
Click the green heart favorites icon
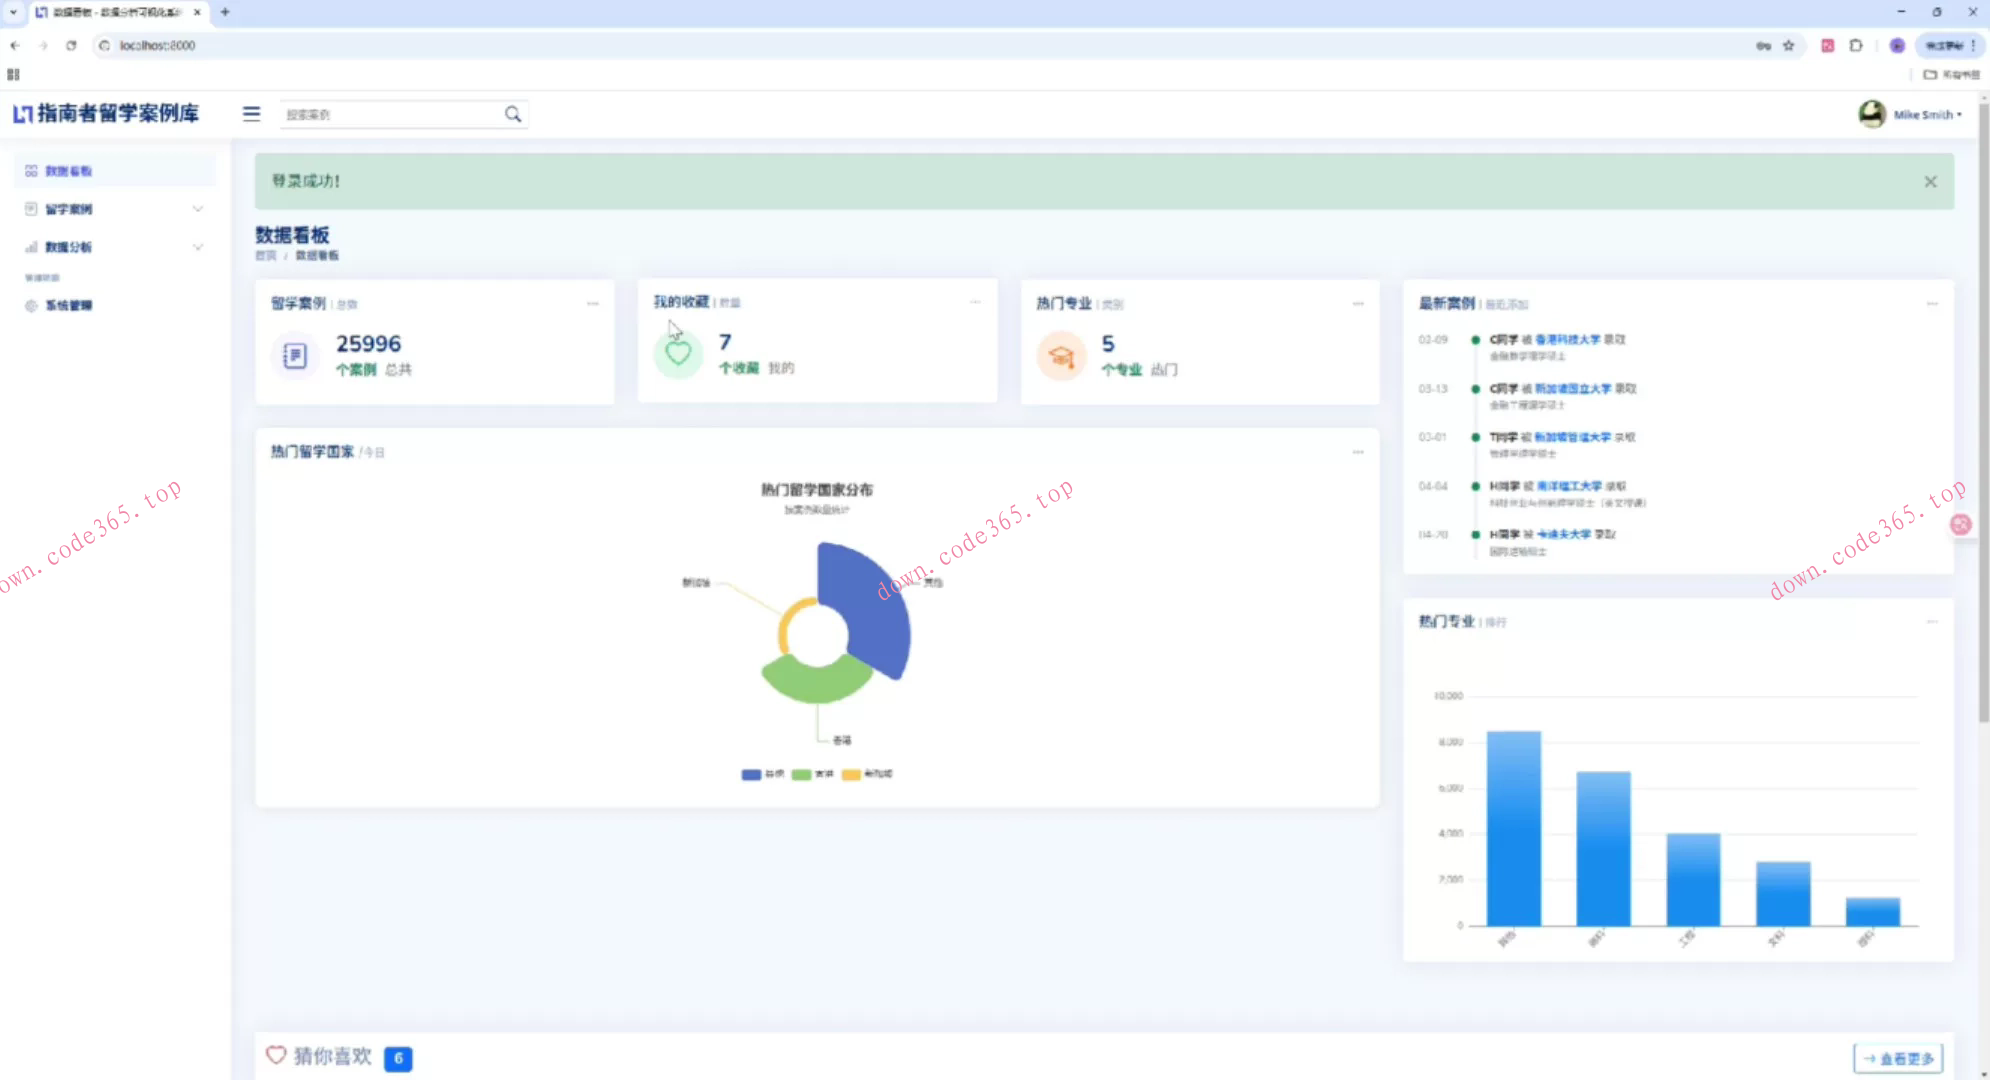678,353
